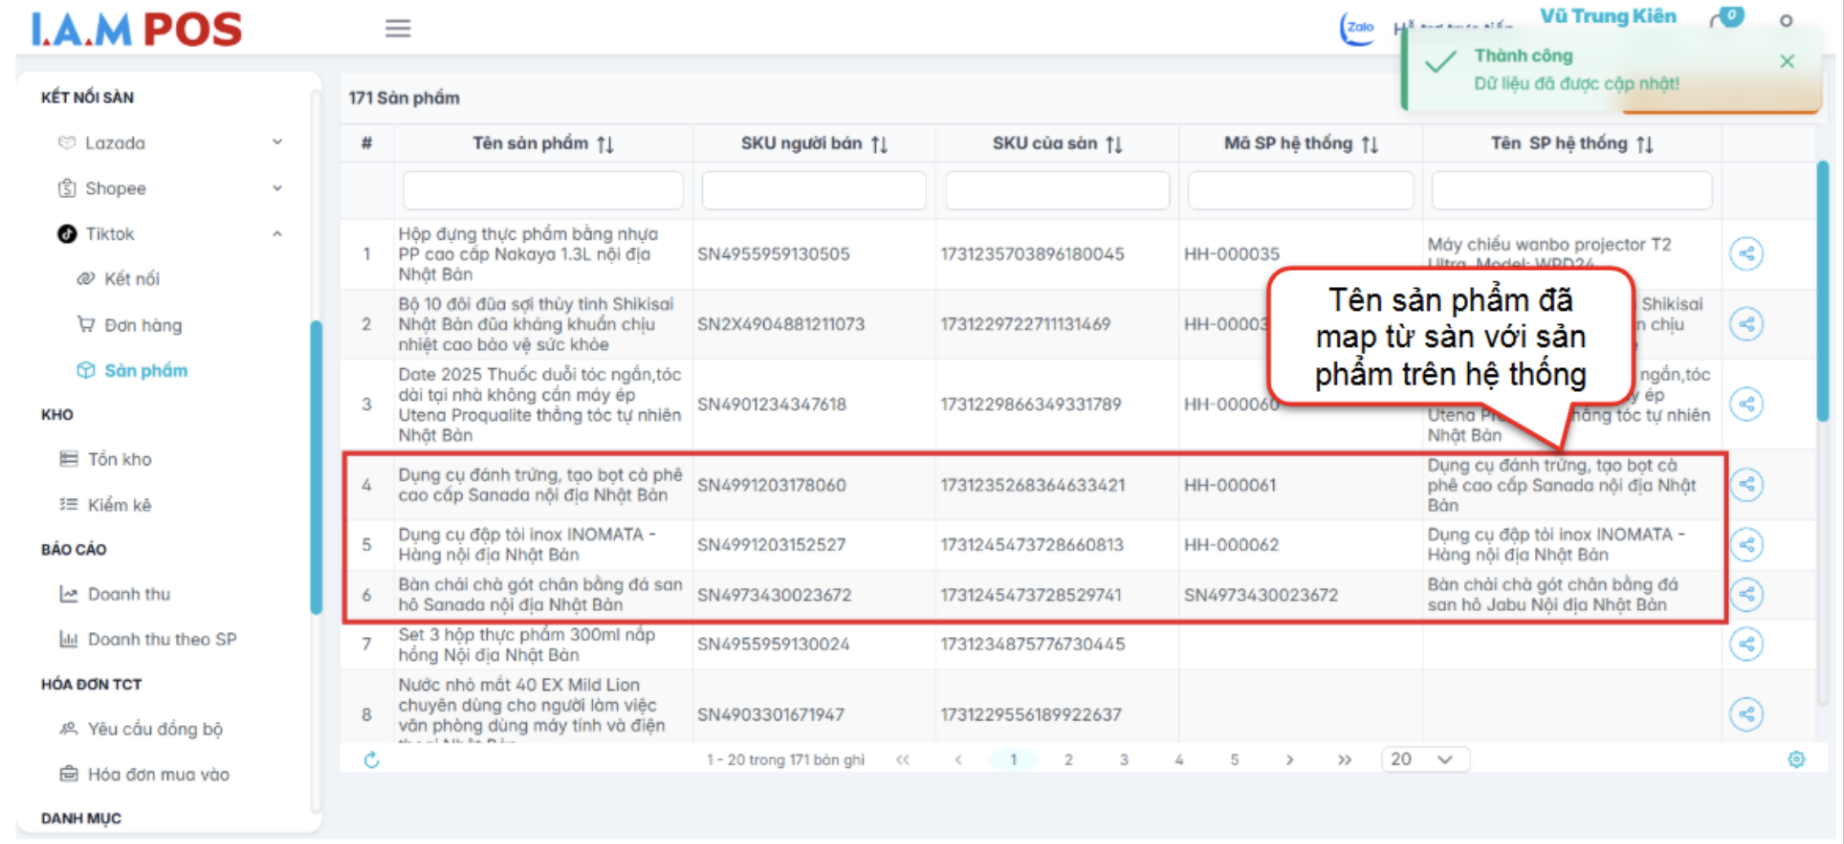1844x844 pixels.
Task: Click the SKU của sàn filter field
Action: [x=1057, y=190]
